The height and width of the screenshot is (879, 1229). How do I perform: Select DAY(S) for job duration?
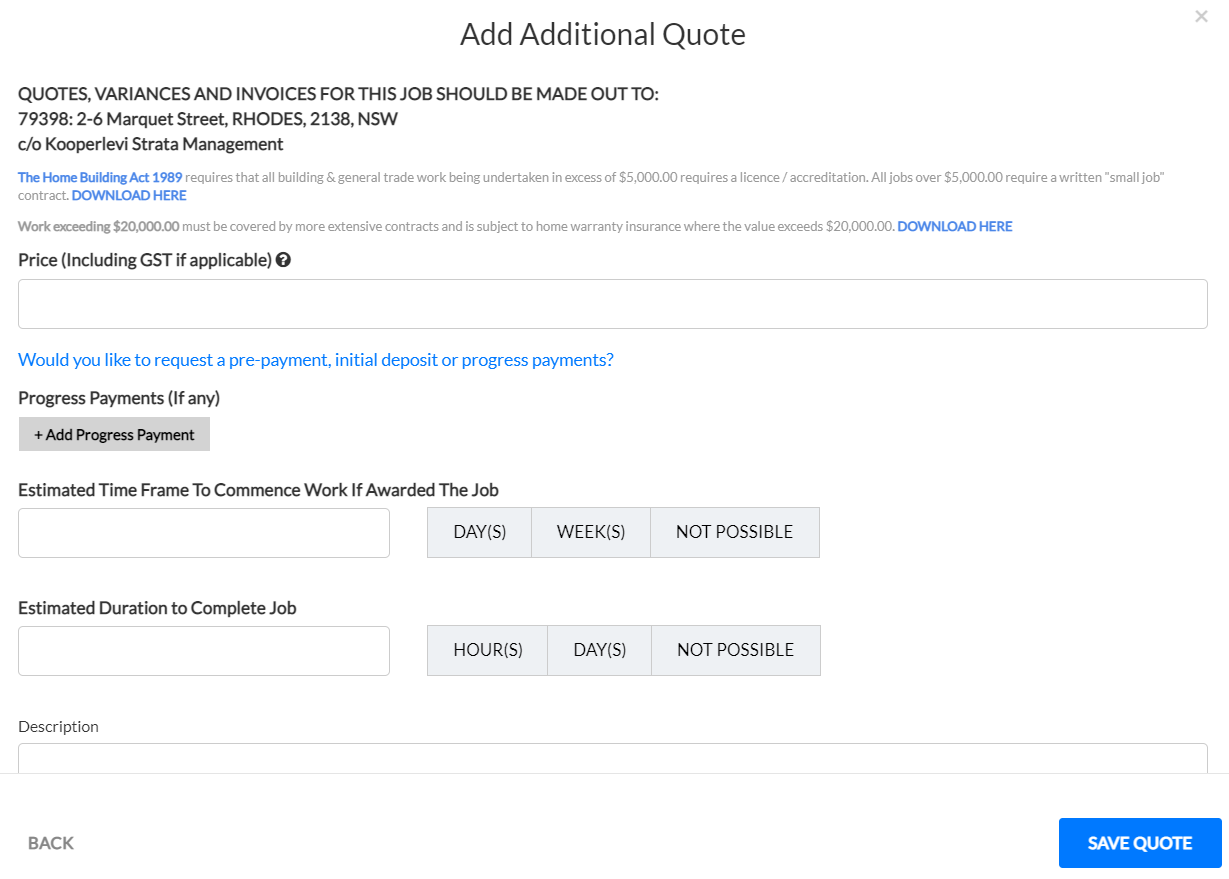point(600,650)
